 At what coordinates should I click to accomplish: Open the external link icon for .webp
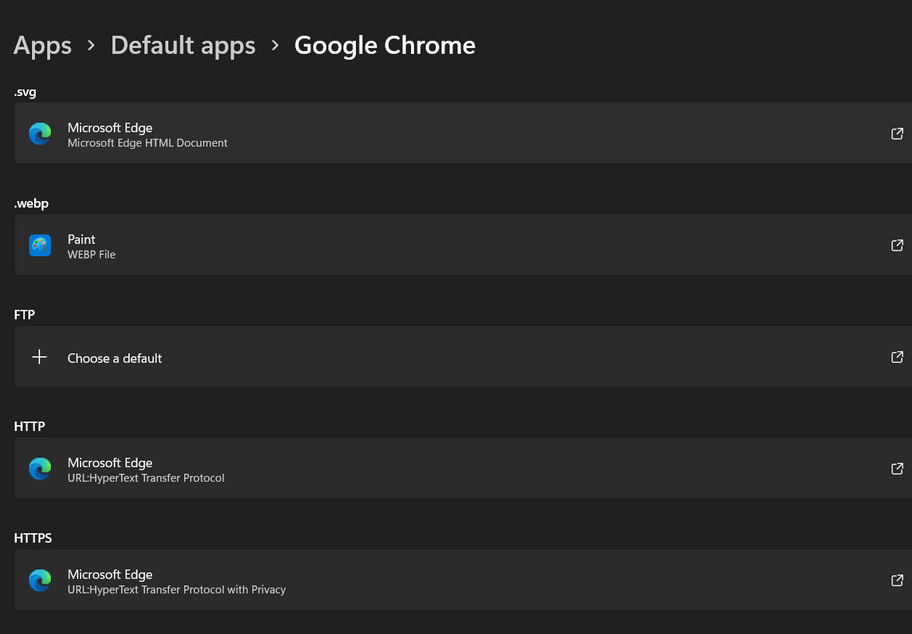[x=897, y=245]
